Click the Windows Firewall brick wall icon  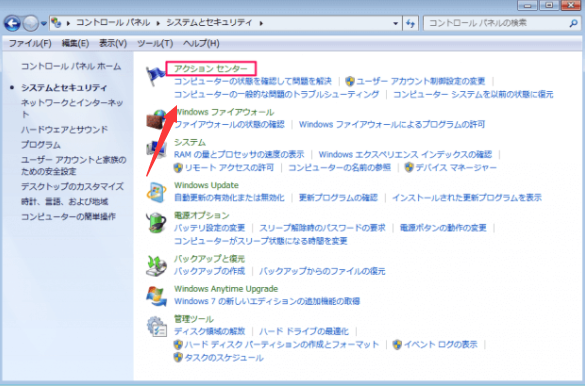[x=156, y=119]
